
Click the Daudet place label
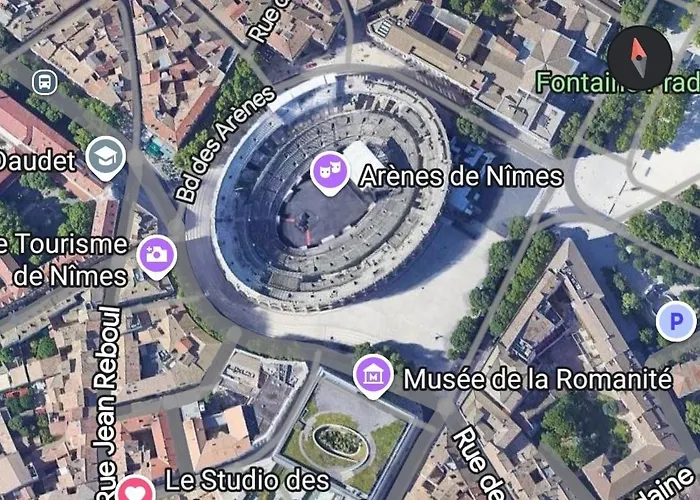tap(38, 161)
